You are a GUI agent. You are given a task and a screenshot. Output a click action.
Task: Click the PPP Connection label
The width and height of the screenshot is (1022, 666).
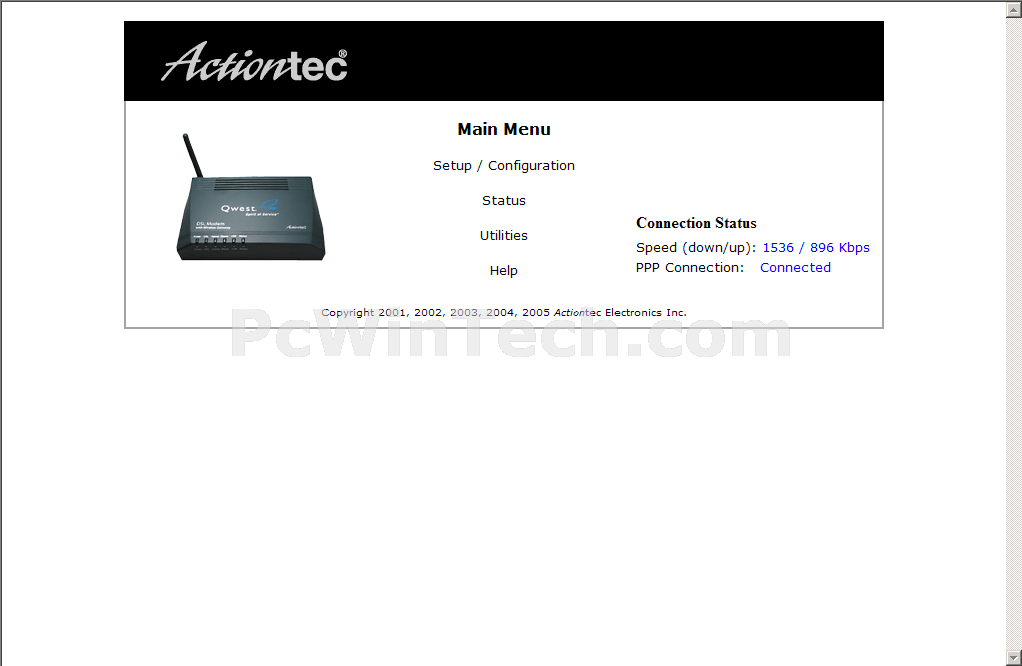pos(690,268)
